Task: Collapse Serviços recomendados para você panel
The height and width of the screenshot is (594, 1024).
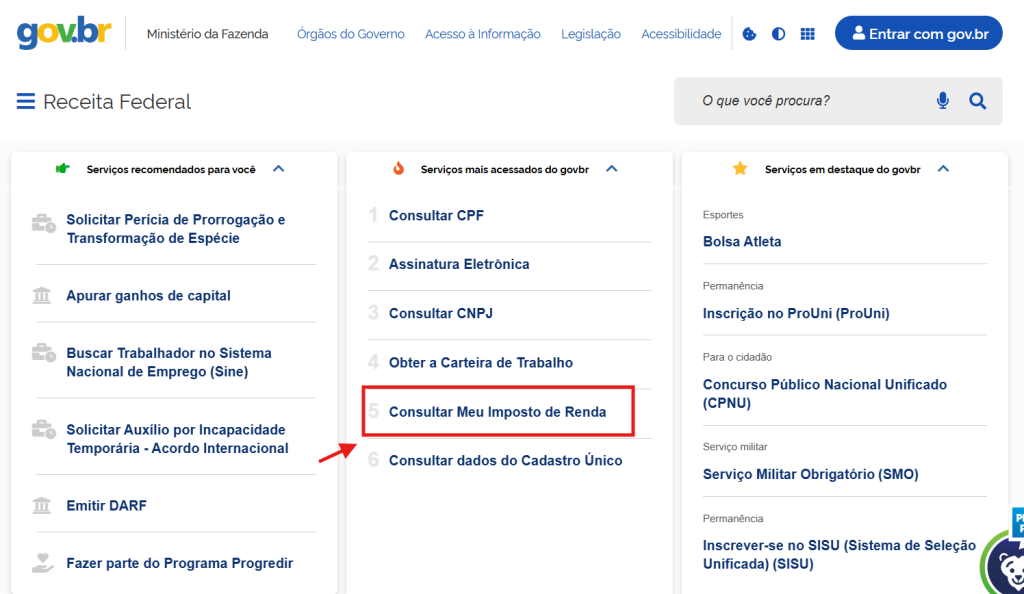Action: coord(279,169)
